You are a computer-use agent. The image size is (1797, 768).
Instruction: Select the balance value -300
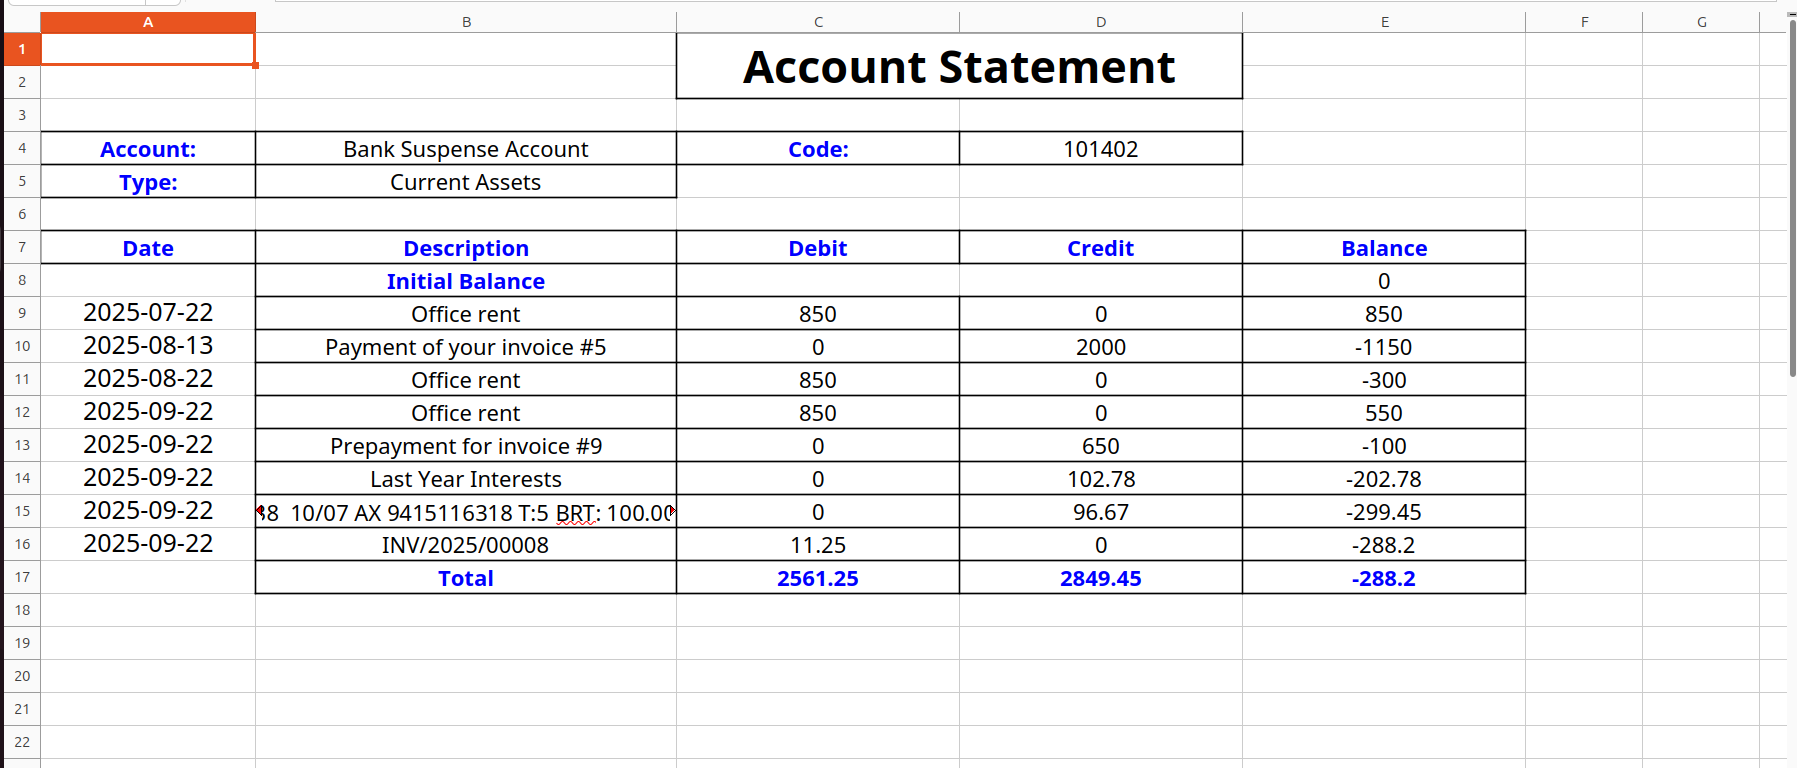click(x=1384, y=379)
